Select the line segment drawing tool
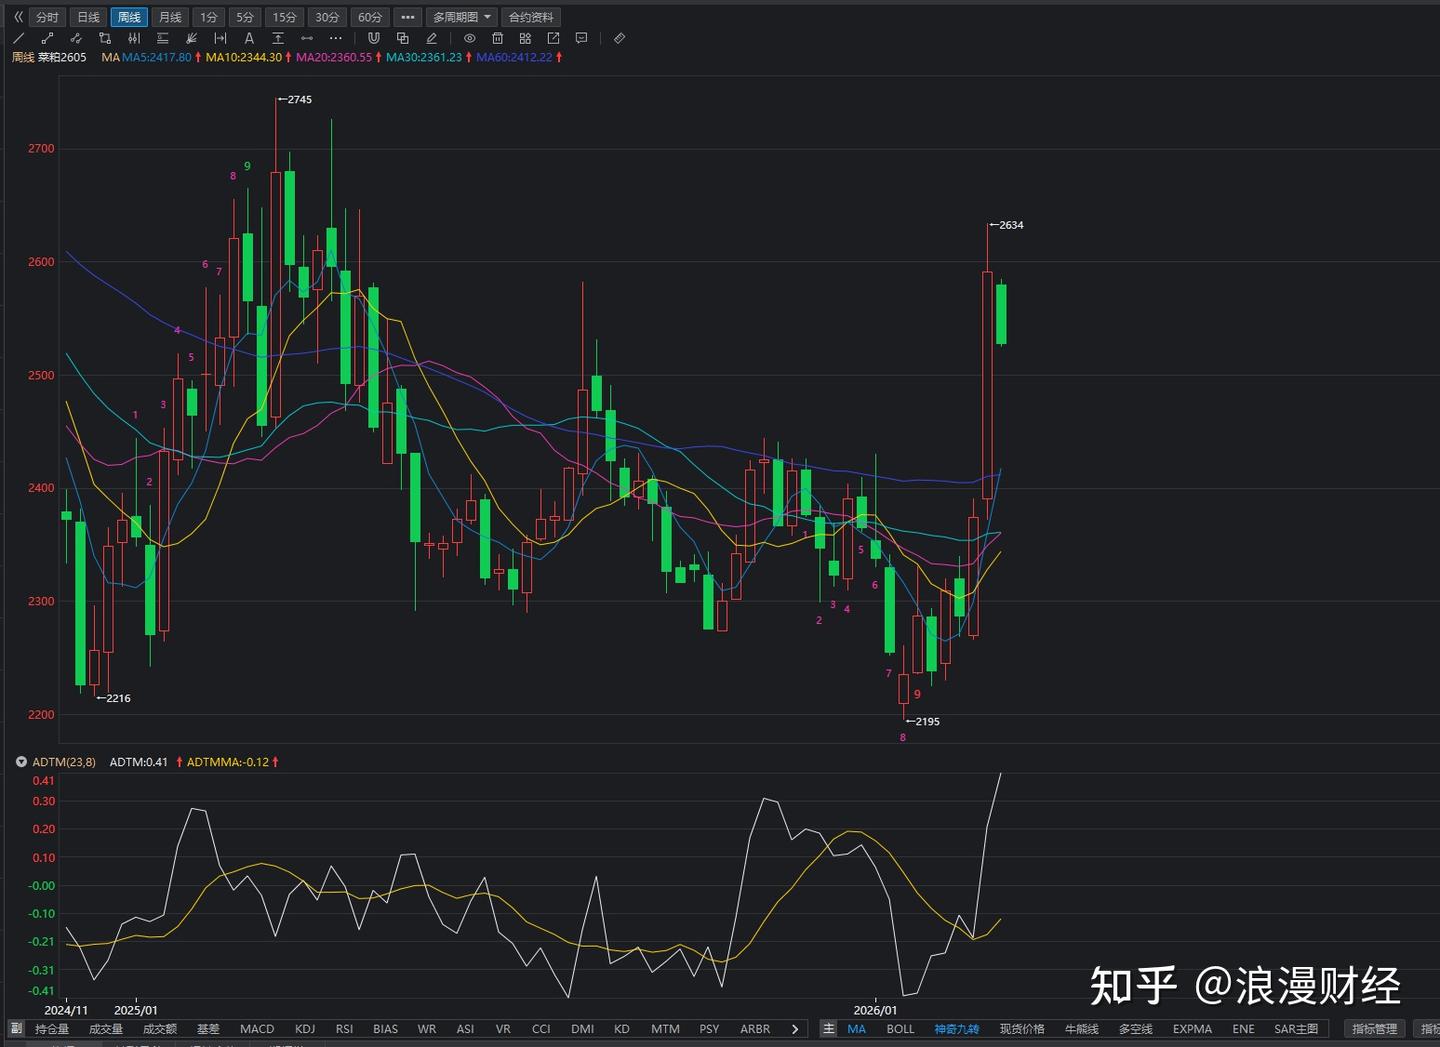The width and height of the screenshot is (1440, 1047). [47, 38]
